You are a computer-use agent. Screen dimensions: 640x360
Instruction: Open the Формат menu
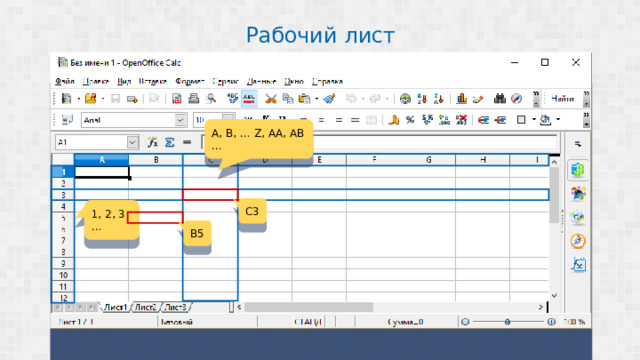[190, 81]
